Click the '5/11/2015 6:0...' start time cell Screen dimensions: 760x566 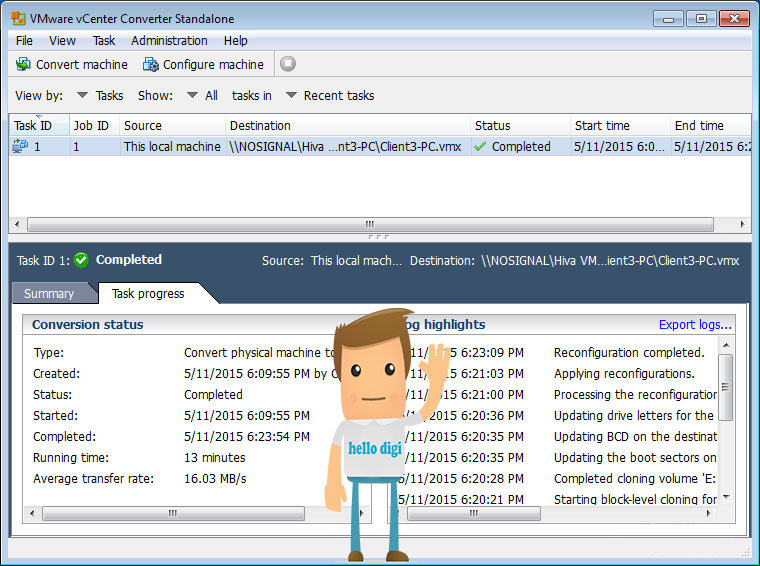click(x=619, y=146)
